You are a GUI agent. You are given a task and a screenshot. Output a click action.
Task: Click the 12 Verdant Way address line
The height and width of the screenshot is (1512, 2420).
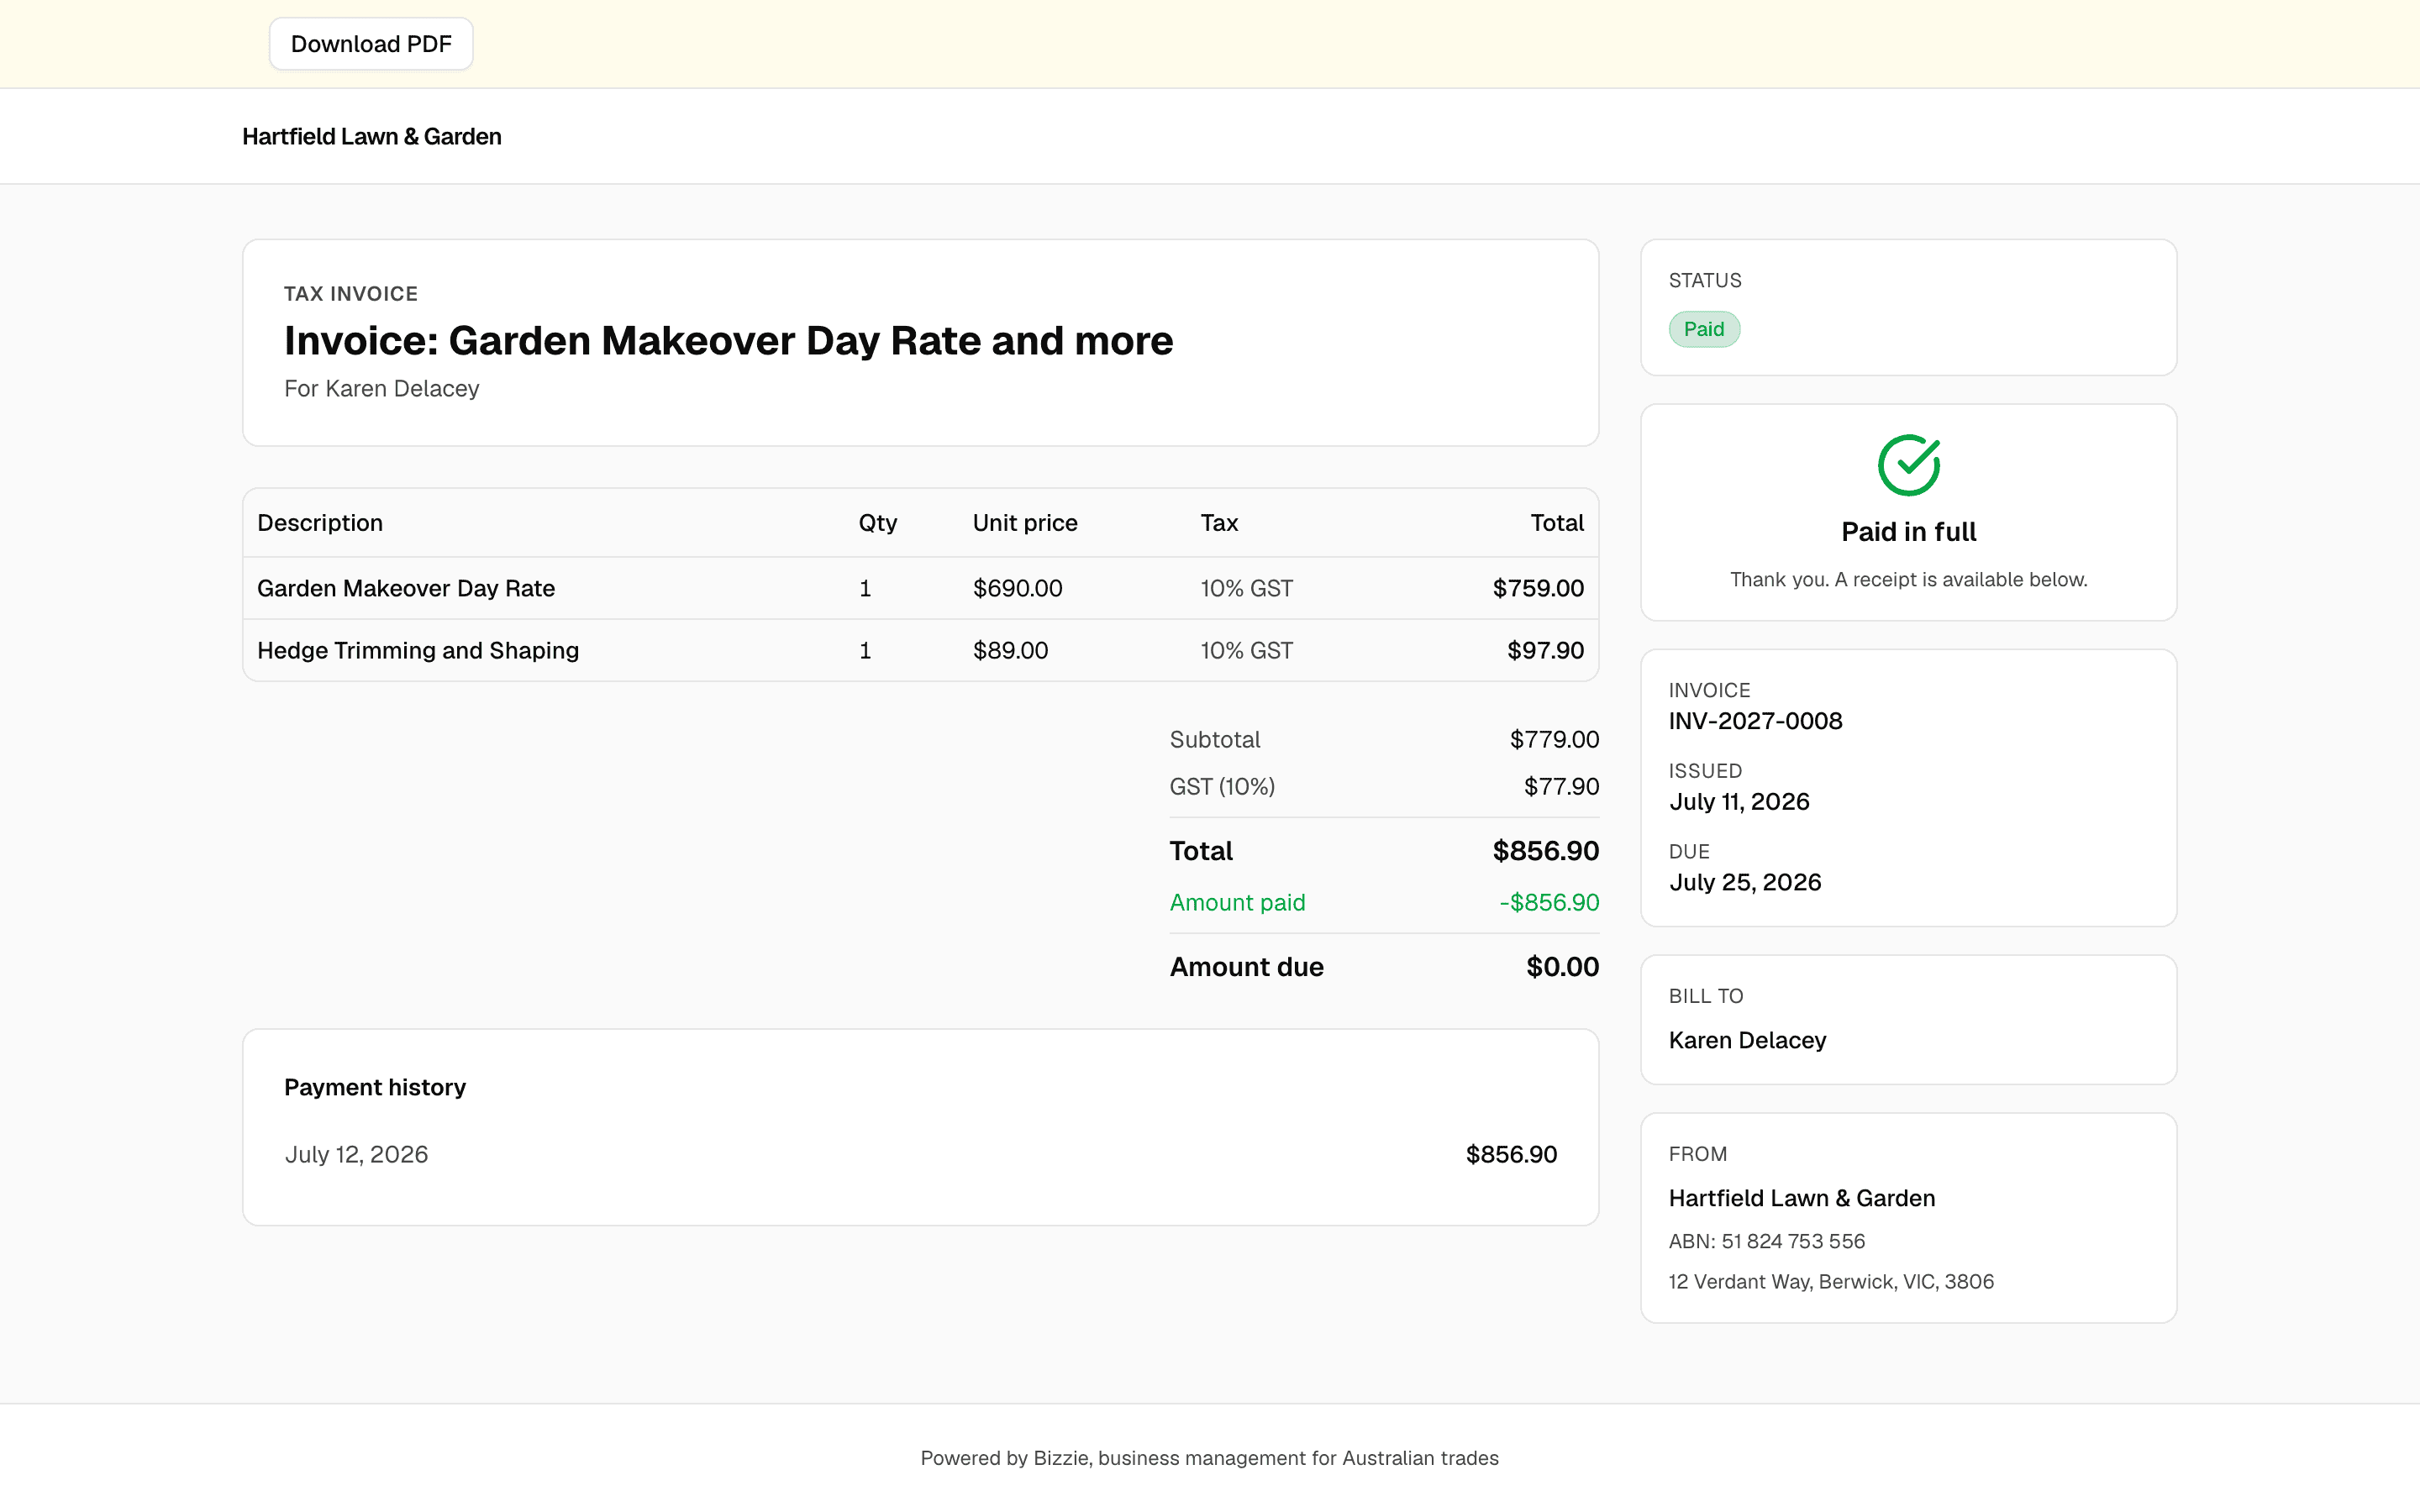point(1831,1281)
